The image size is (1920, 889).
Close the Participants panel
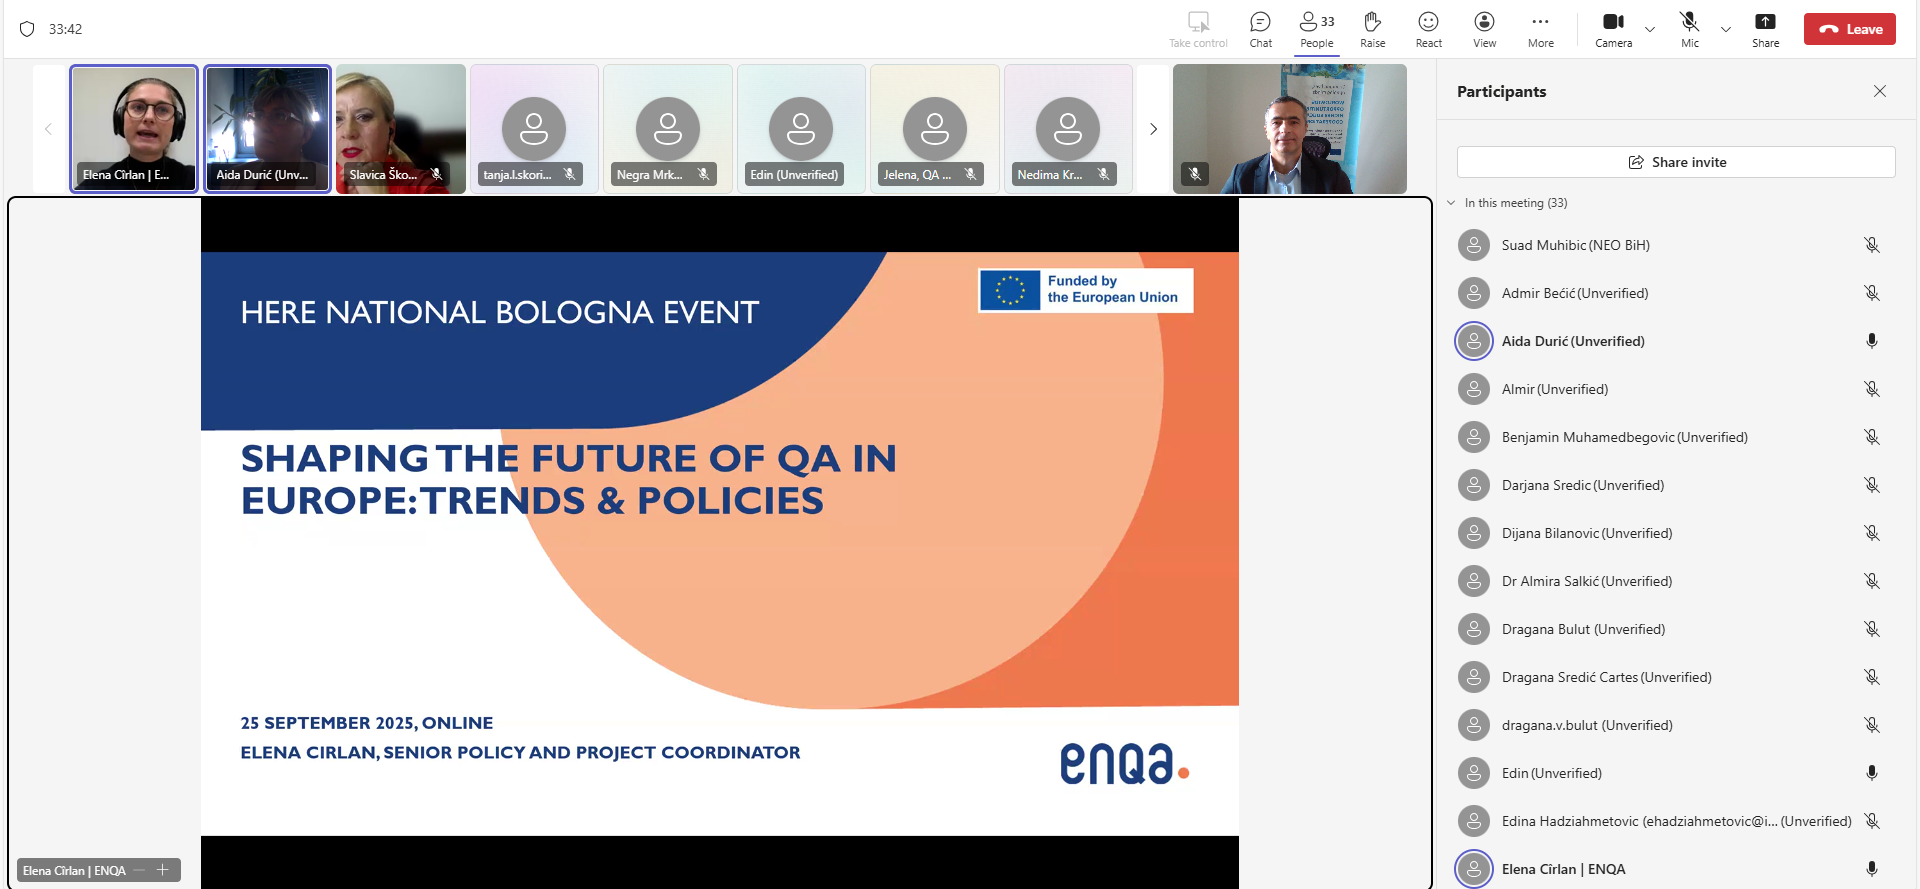[1879, 91]
